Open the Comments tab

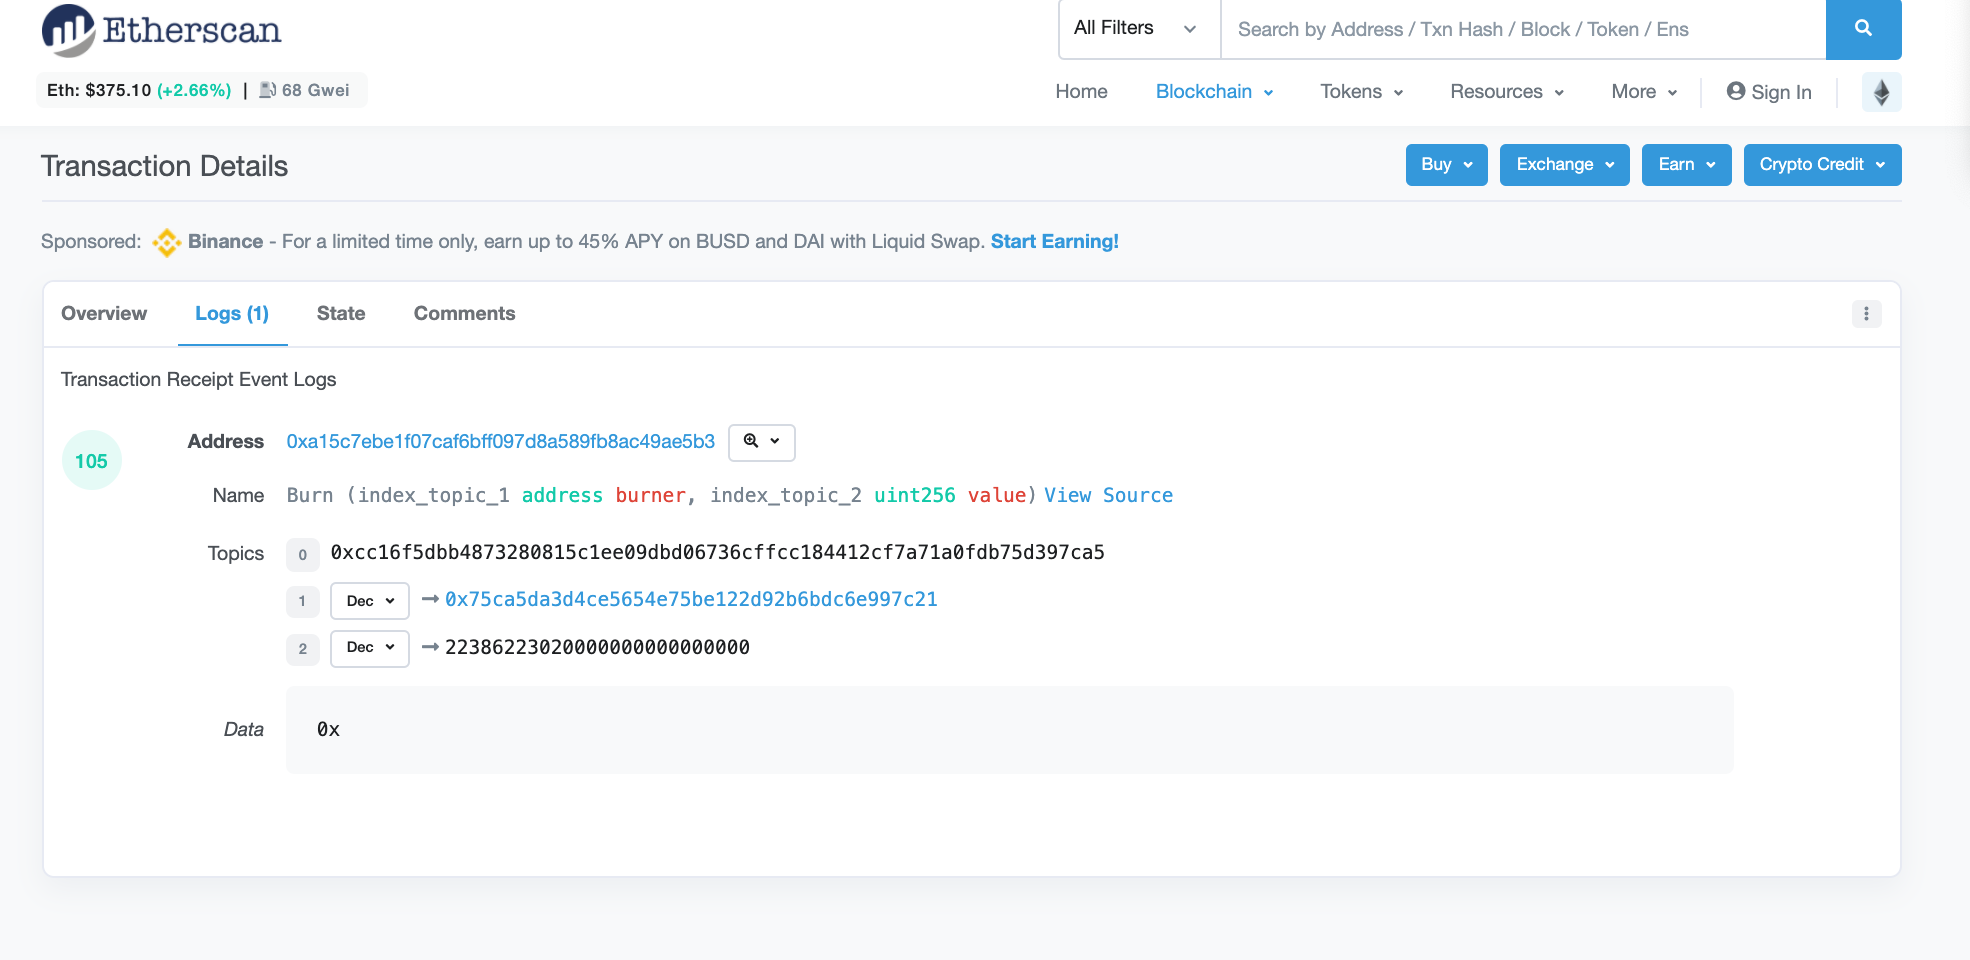(x=464, y=314)
